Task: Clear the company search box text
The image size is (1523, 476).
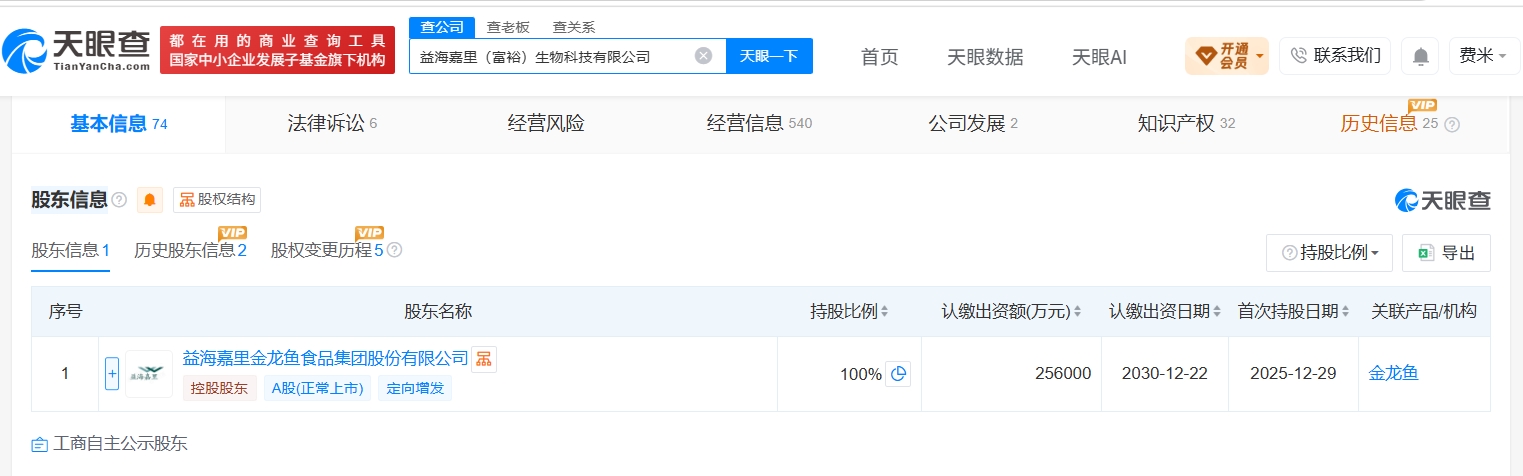Action: (x=703, y=56)
